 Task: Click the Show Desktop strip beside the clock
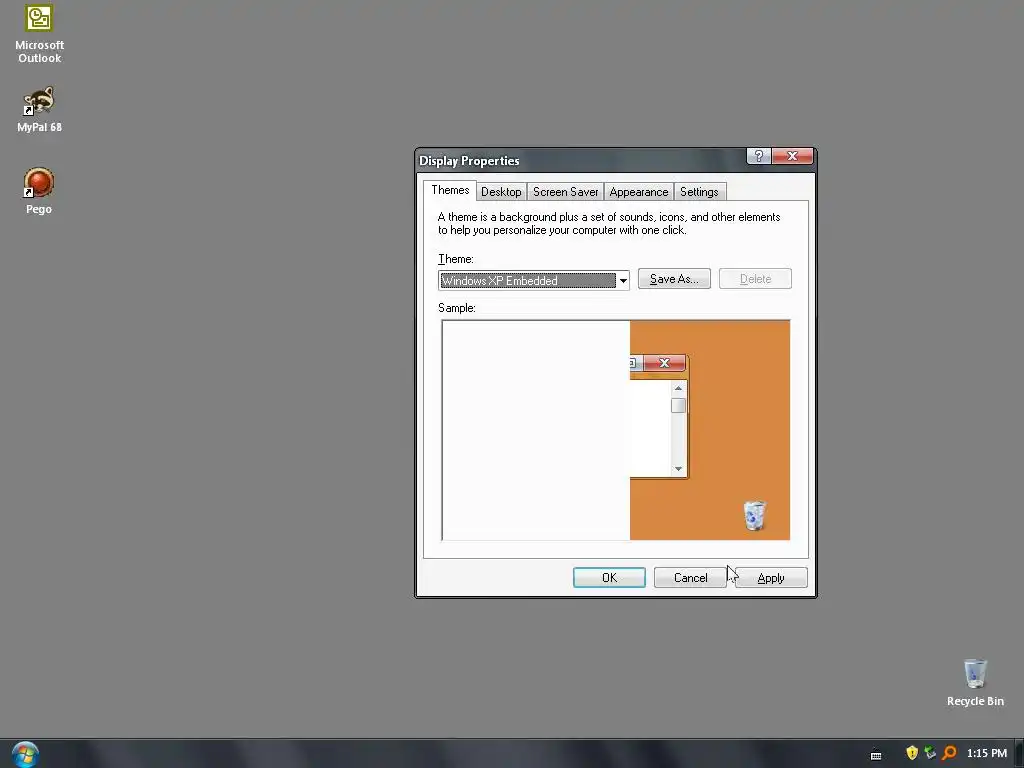coord(1019,754)
